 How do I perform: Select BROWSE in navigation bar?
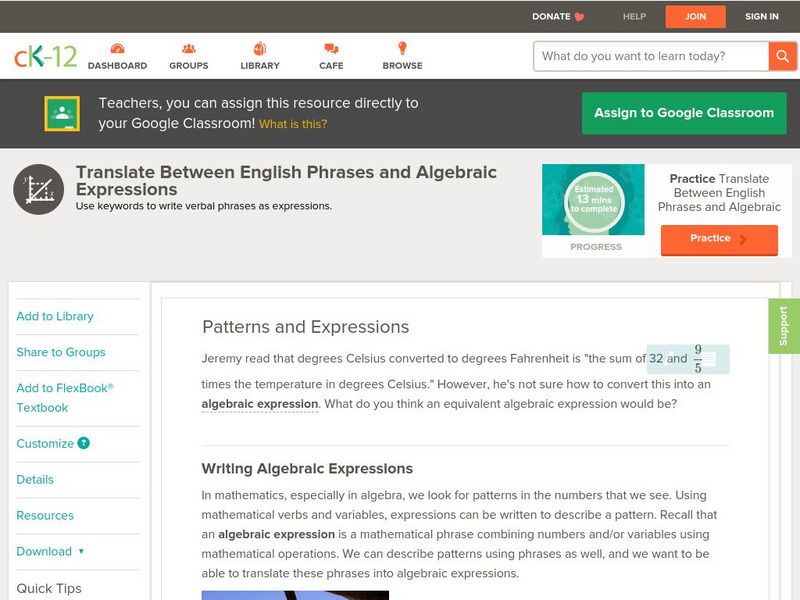point(403,65)
